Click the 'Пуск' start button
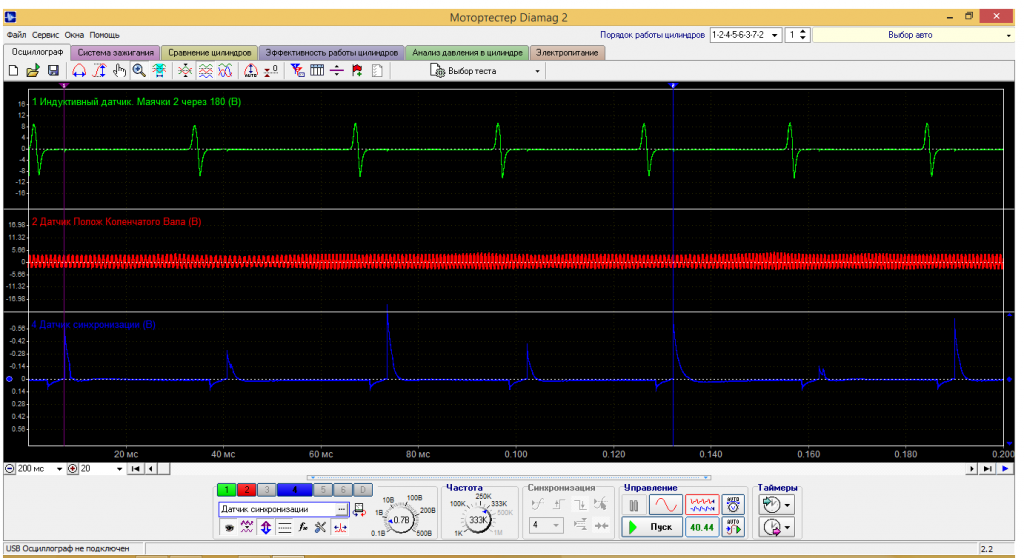This screenshot has width=1024, height=558. (652, 527)
